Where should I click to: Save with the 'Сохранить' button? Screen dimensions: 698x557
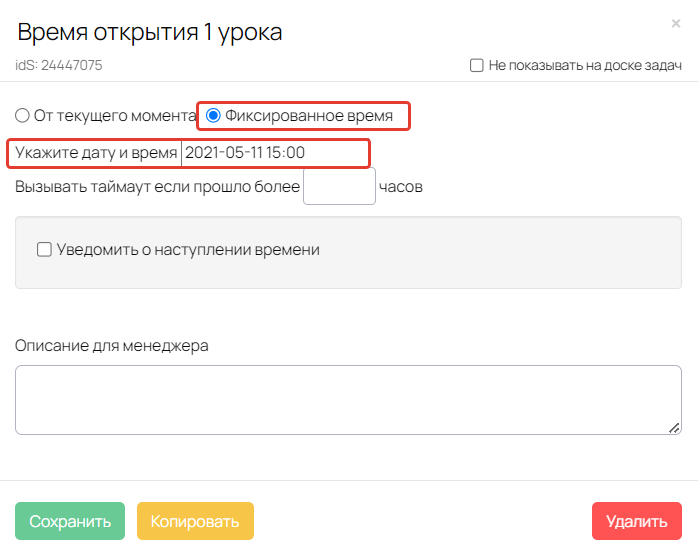(x=70, y=521)
